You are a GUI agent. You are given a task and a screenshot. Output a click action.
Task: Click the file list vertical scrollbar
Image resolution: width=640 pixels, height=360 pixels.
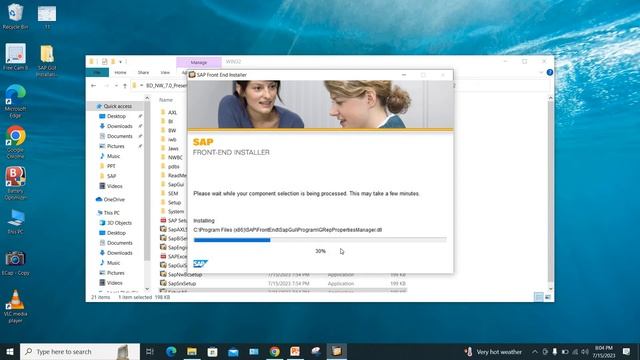tap(550, 191)
